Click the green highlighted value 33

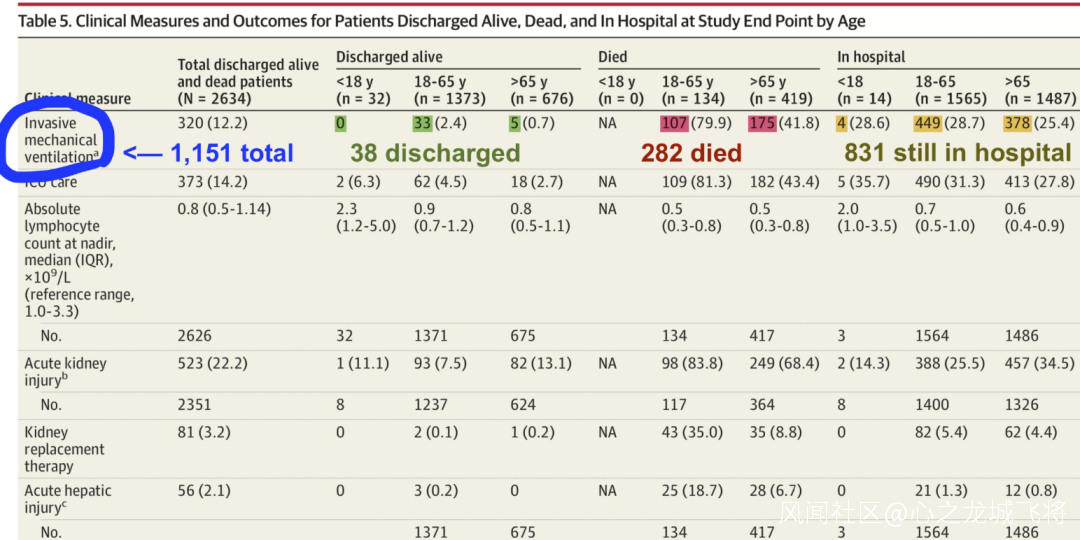pyautogui.click(x=424, y=124)
